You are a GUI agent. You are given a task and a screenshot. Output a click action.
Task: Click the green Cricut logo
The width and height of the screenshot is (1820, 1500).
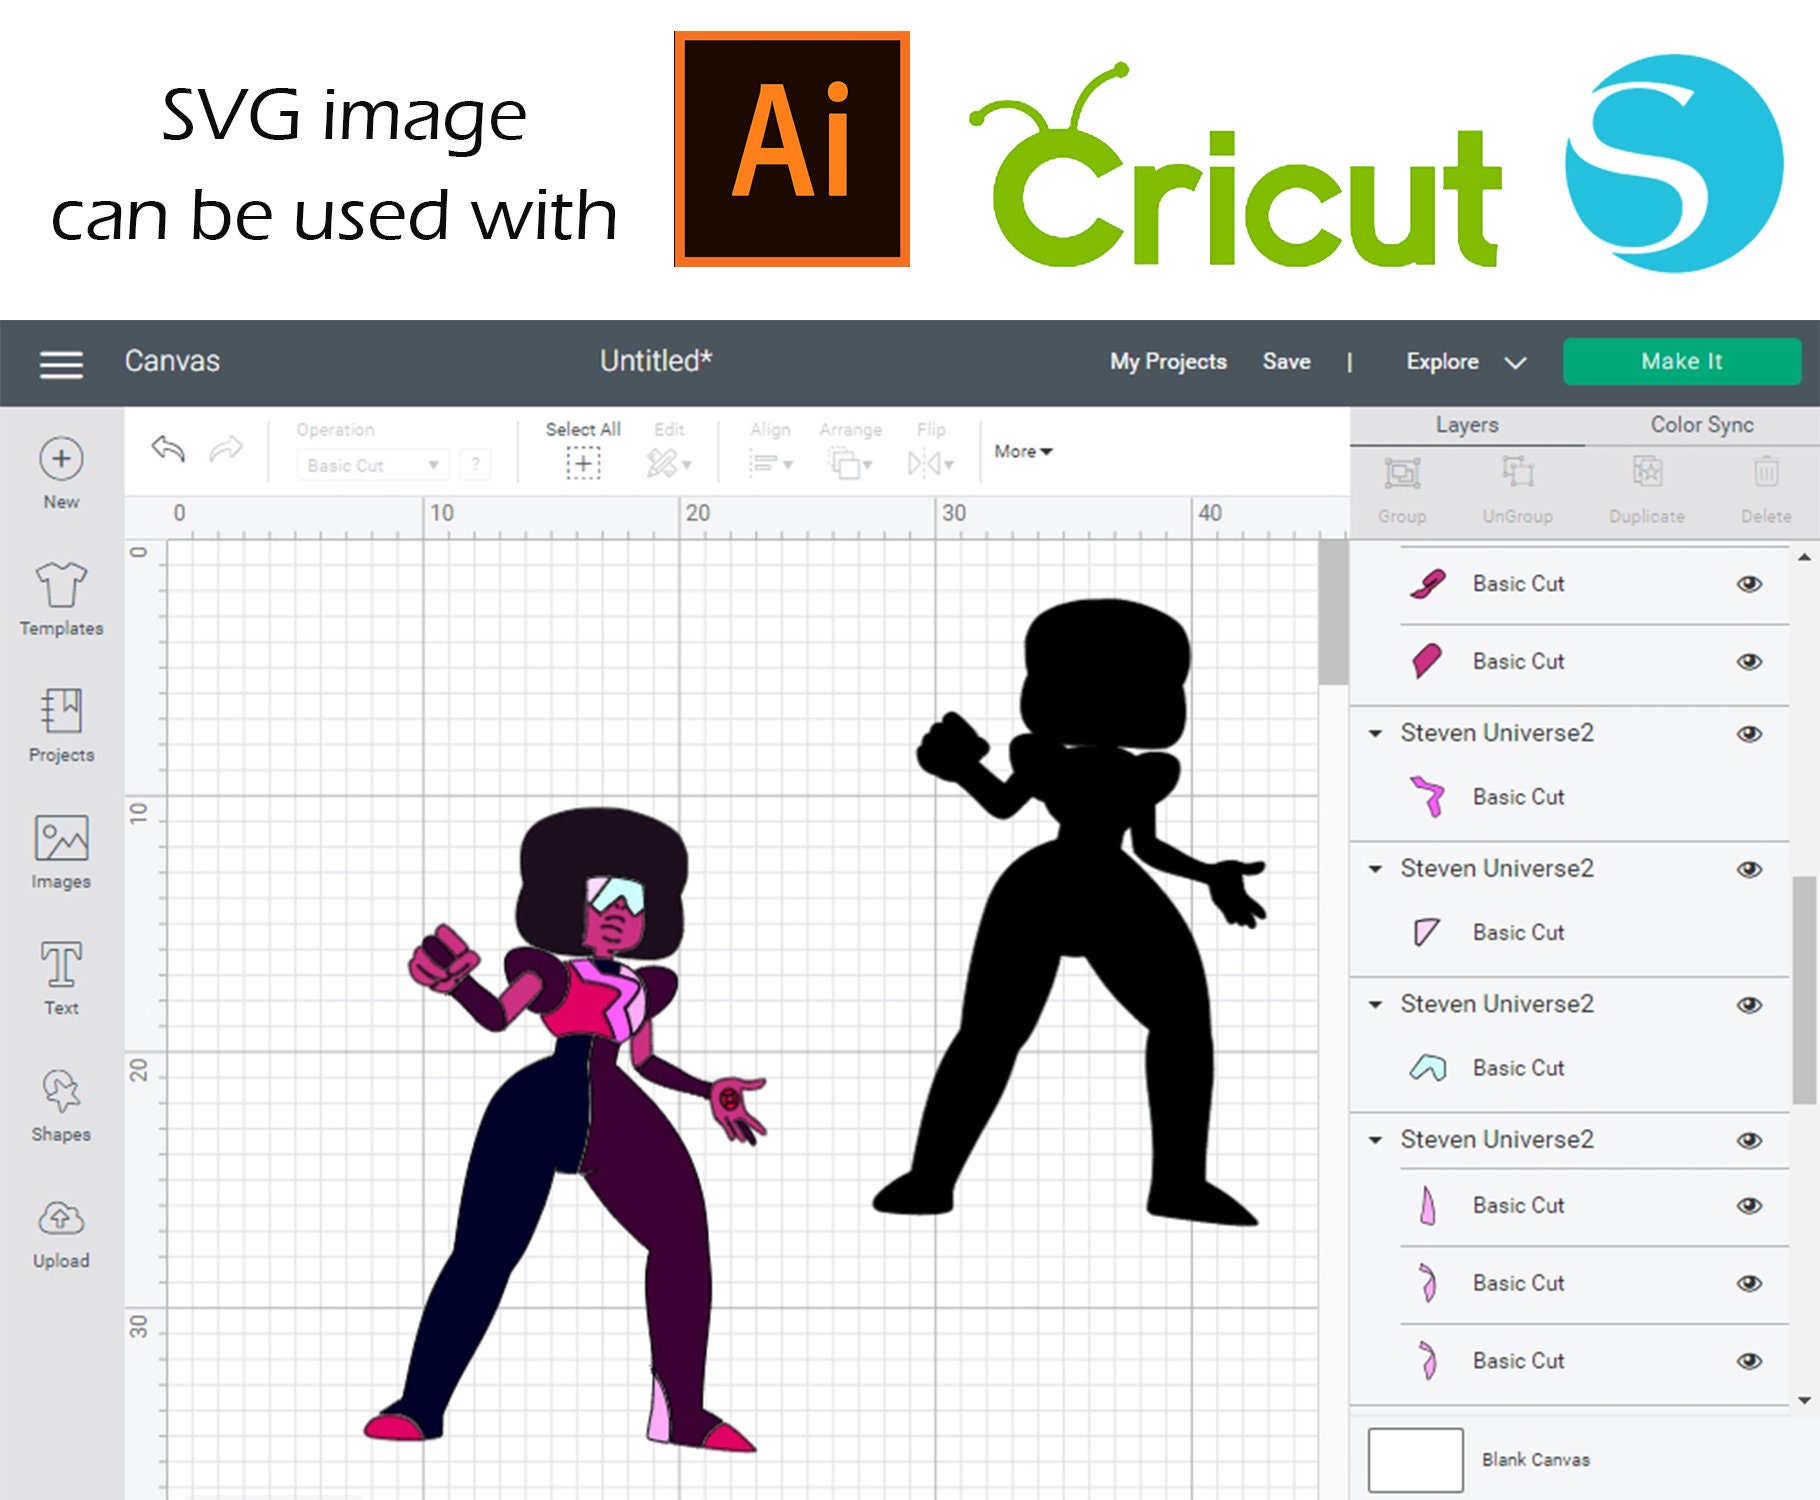[x=1236, y=165]
